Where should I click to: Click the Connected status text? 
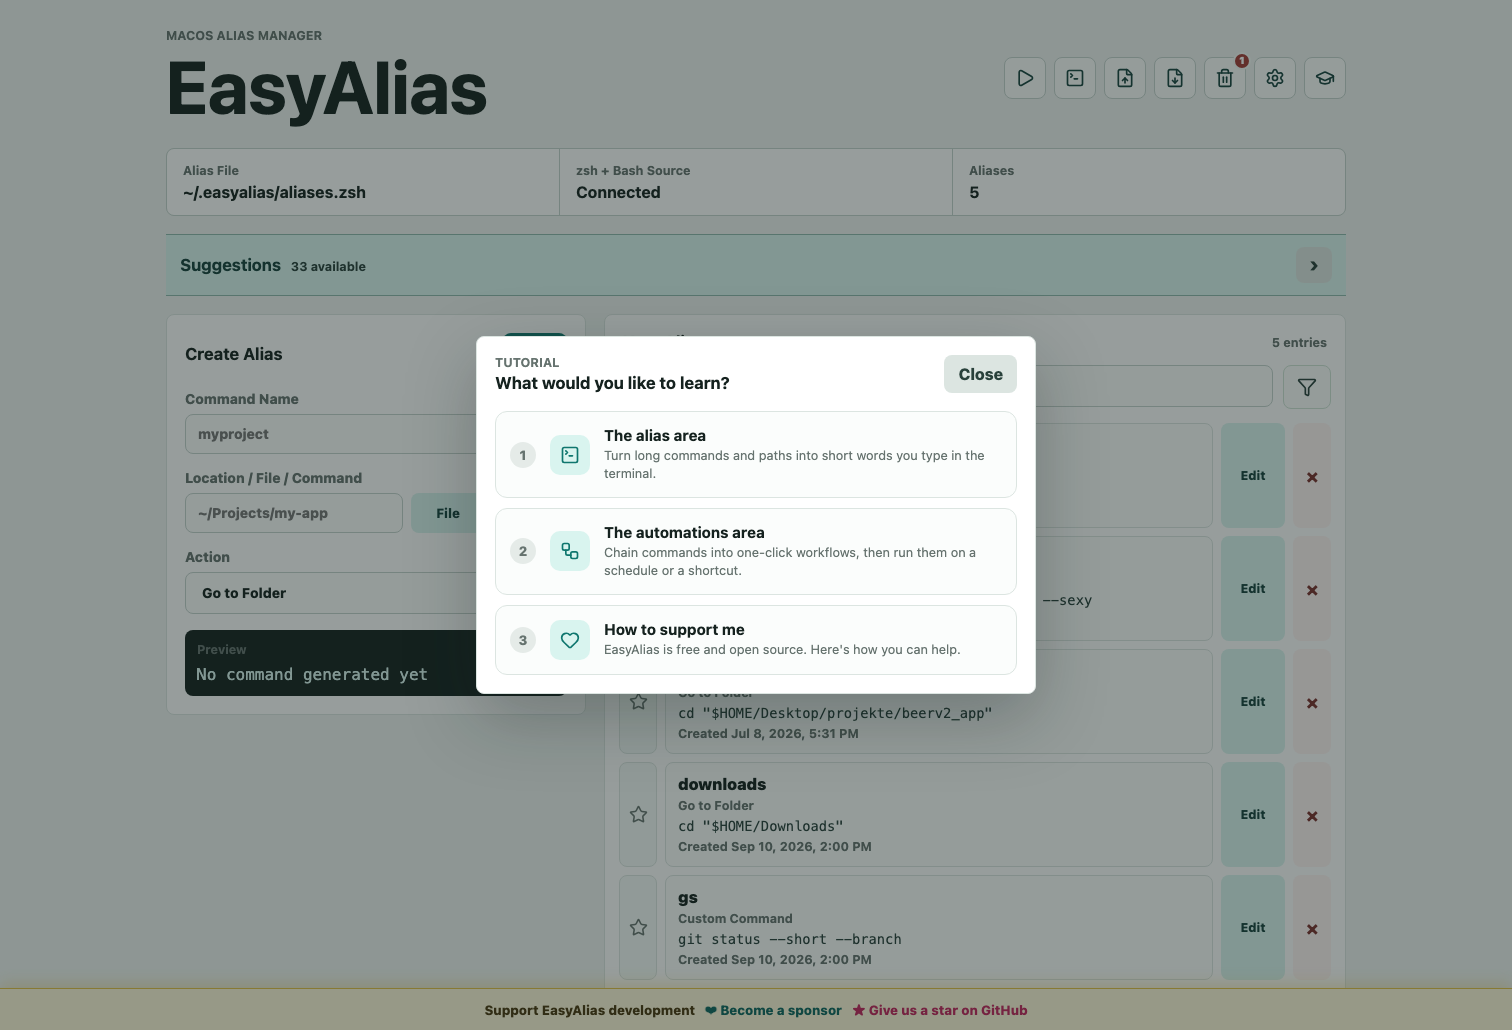point(618,193)
